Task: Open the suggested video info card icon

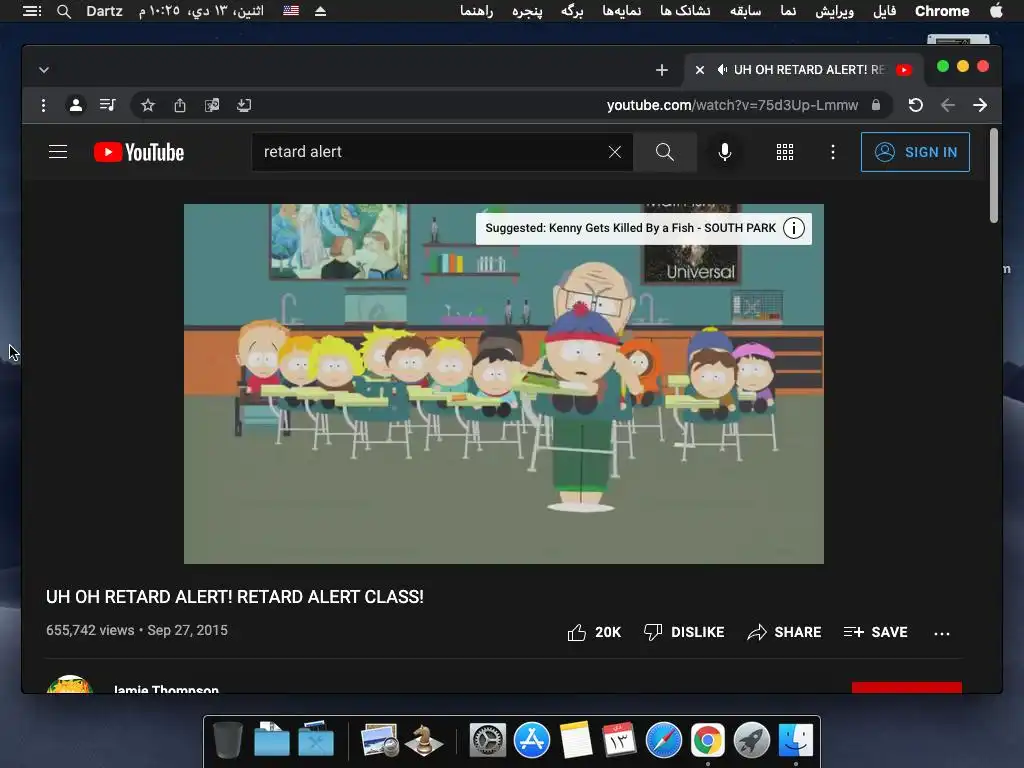Action: [x=793, y=229]
